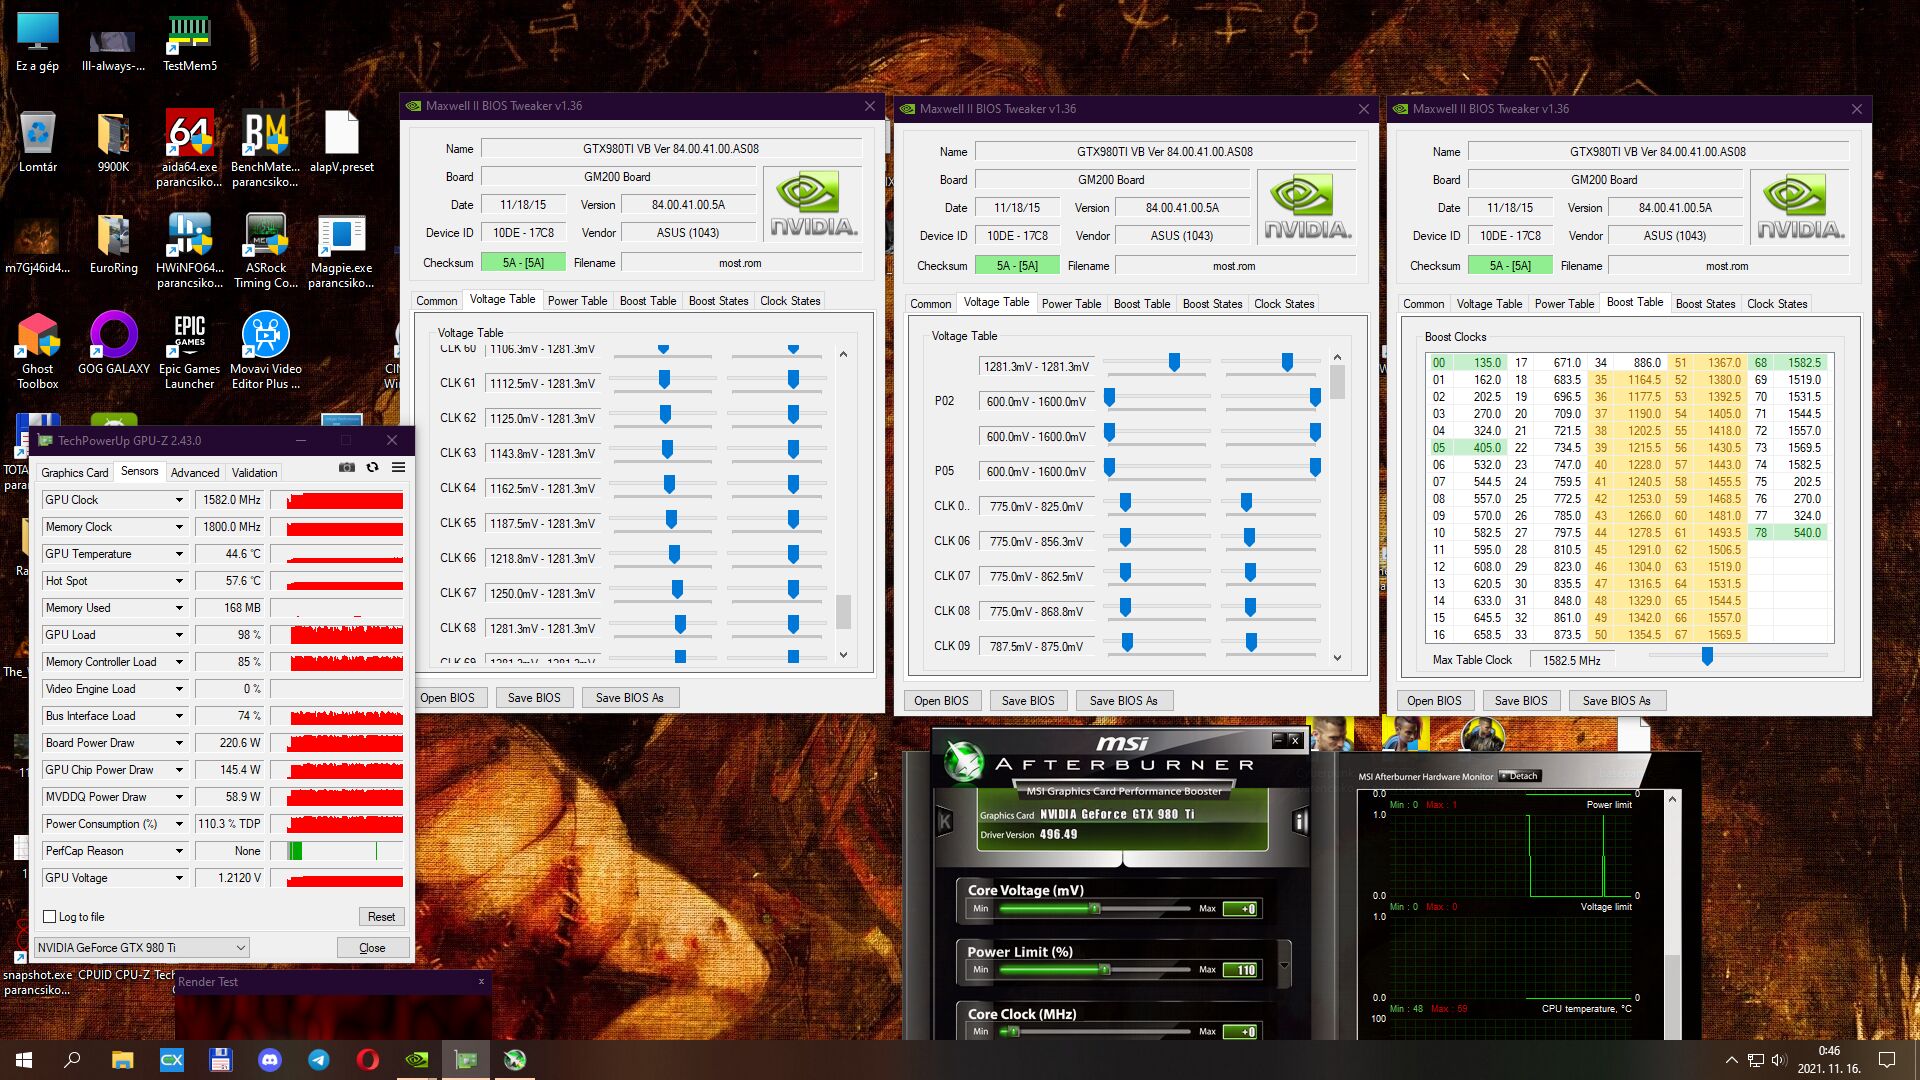The height and width of the screenshot is (1080, 1920).
Task: Click Open BIOS in leftmost Tweaker window
Action: pos(447,698)
